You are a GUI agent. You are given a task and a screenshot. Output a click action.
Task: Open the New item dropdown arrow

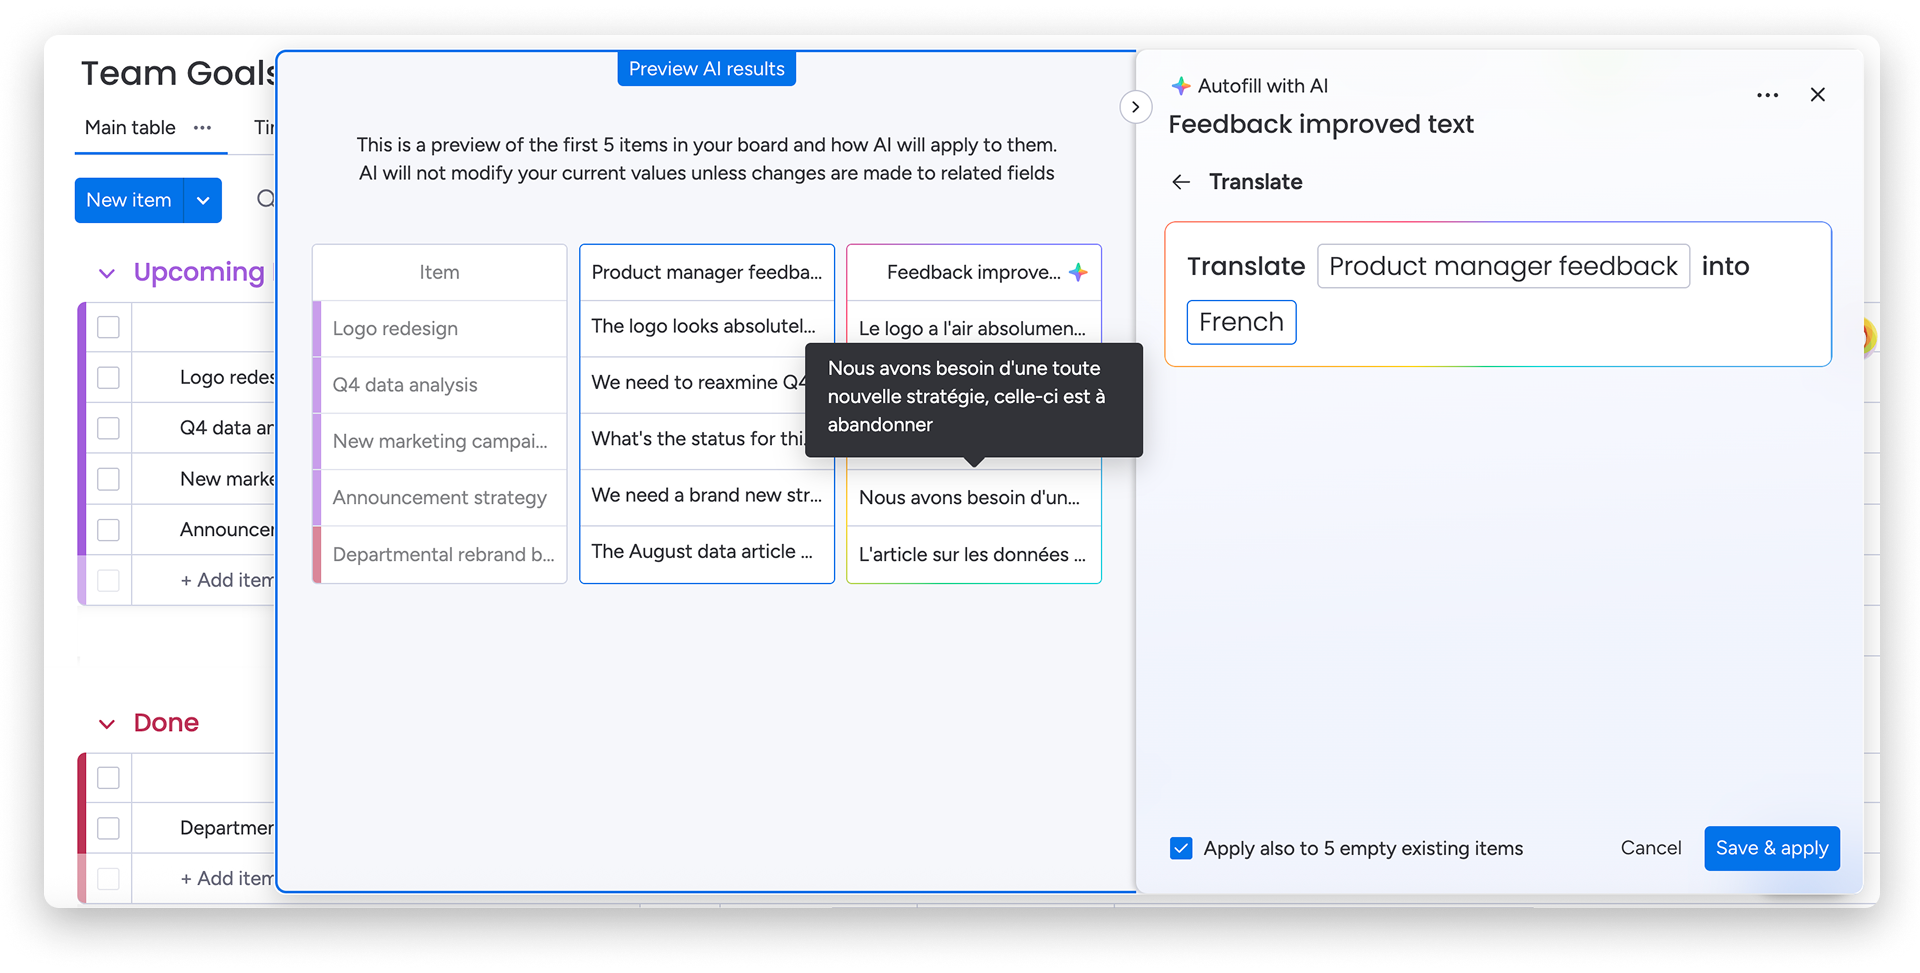coord(203,200)
